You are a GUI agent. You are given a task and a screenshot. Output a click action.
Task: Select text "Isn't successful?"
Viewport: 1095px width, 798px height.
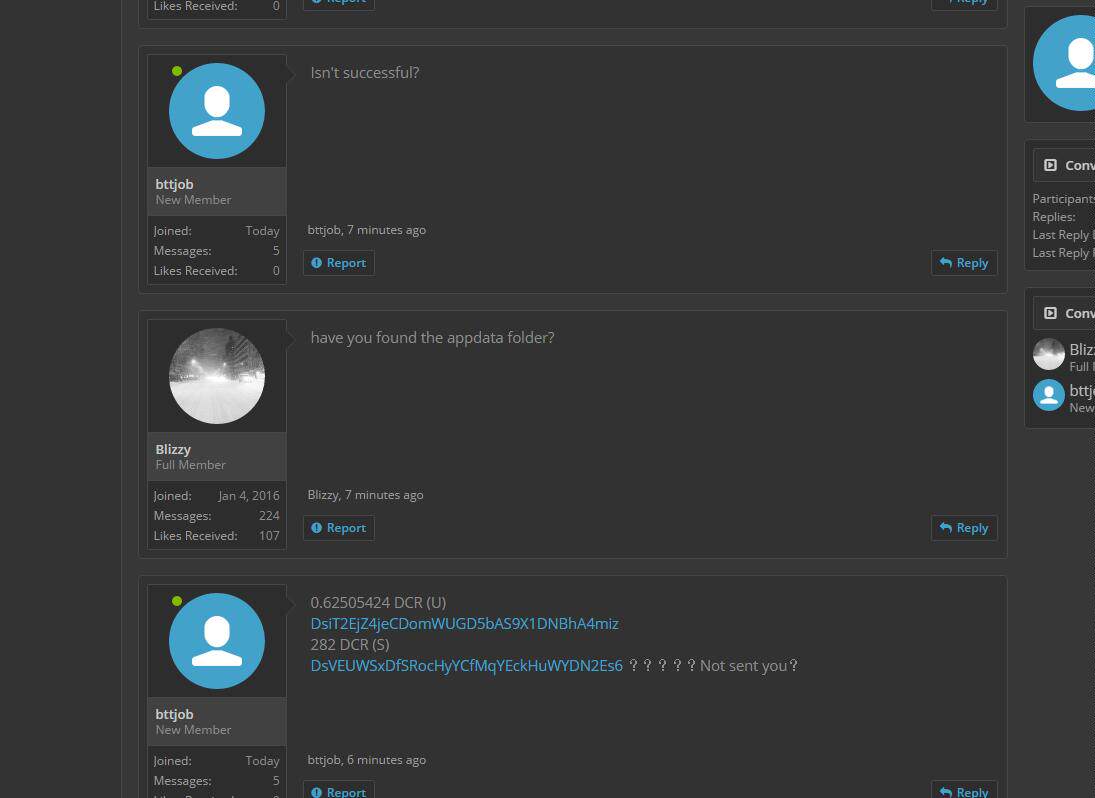pos(365,73)
